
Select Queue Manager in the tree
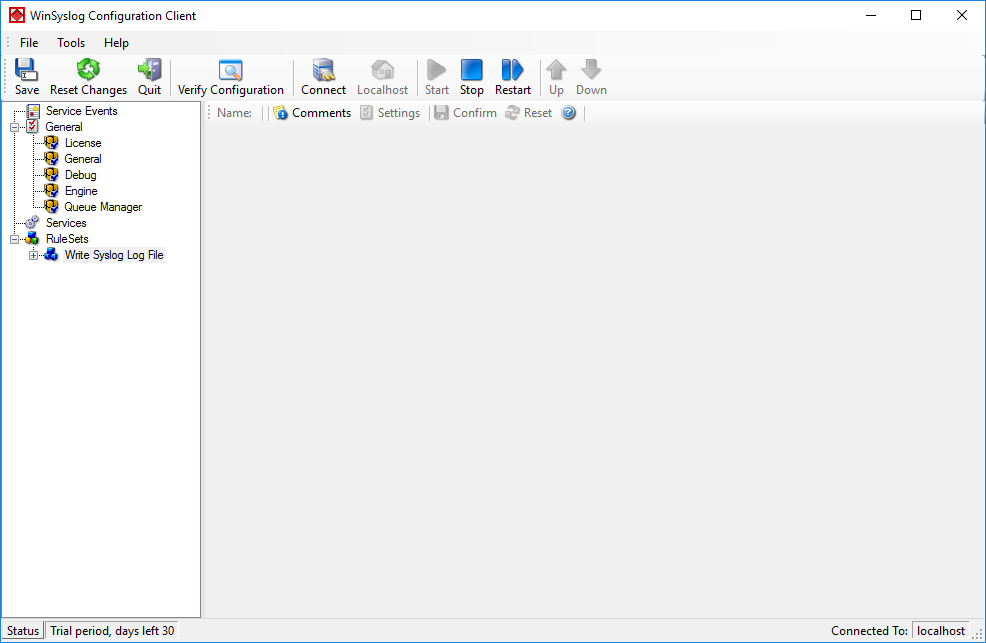(x=103, y=207)
